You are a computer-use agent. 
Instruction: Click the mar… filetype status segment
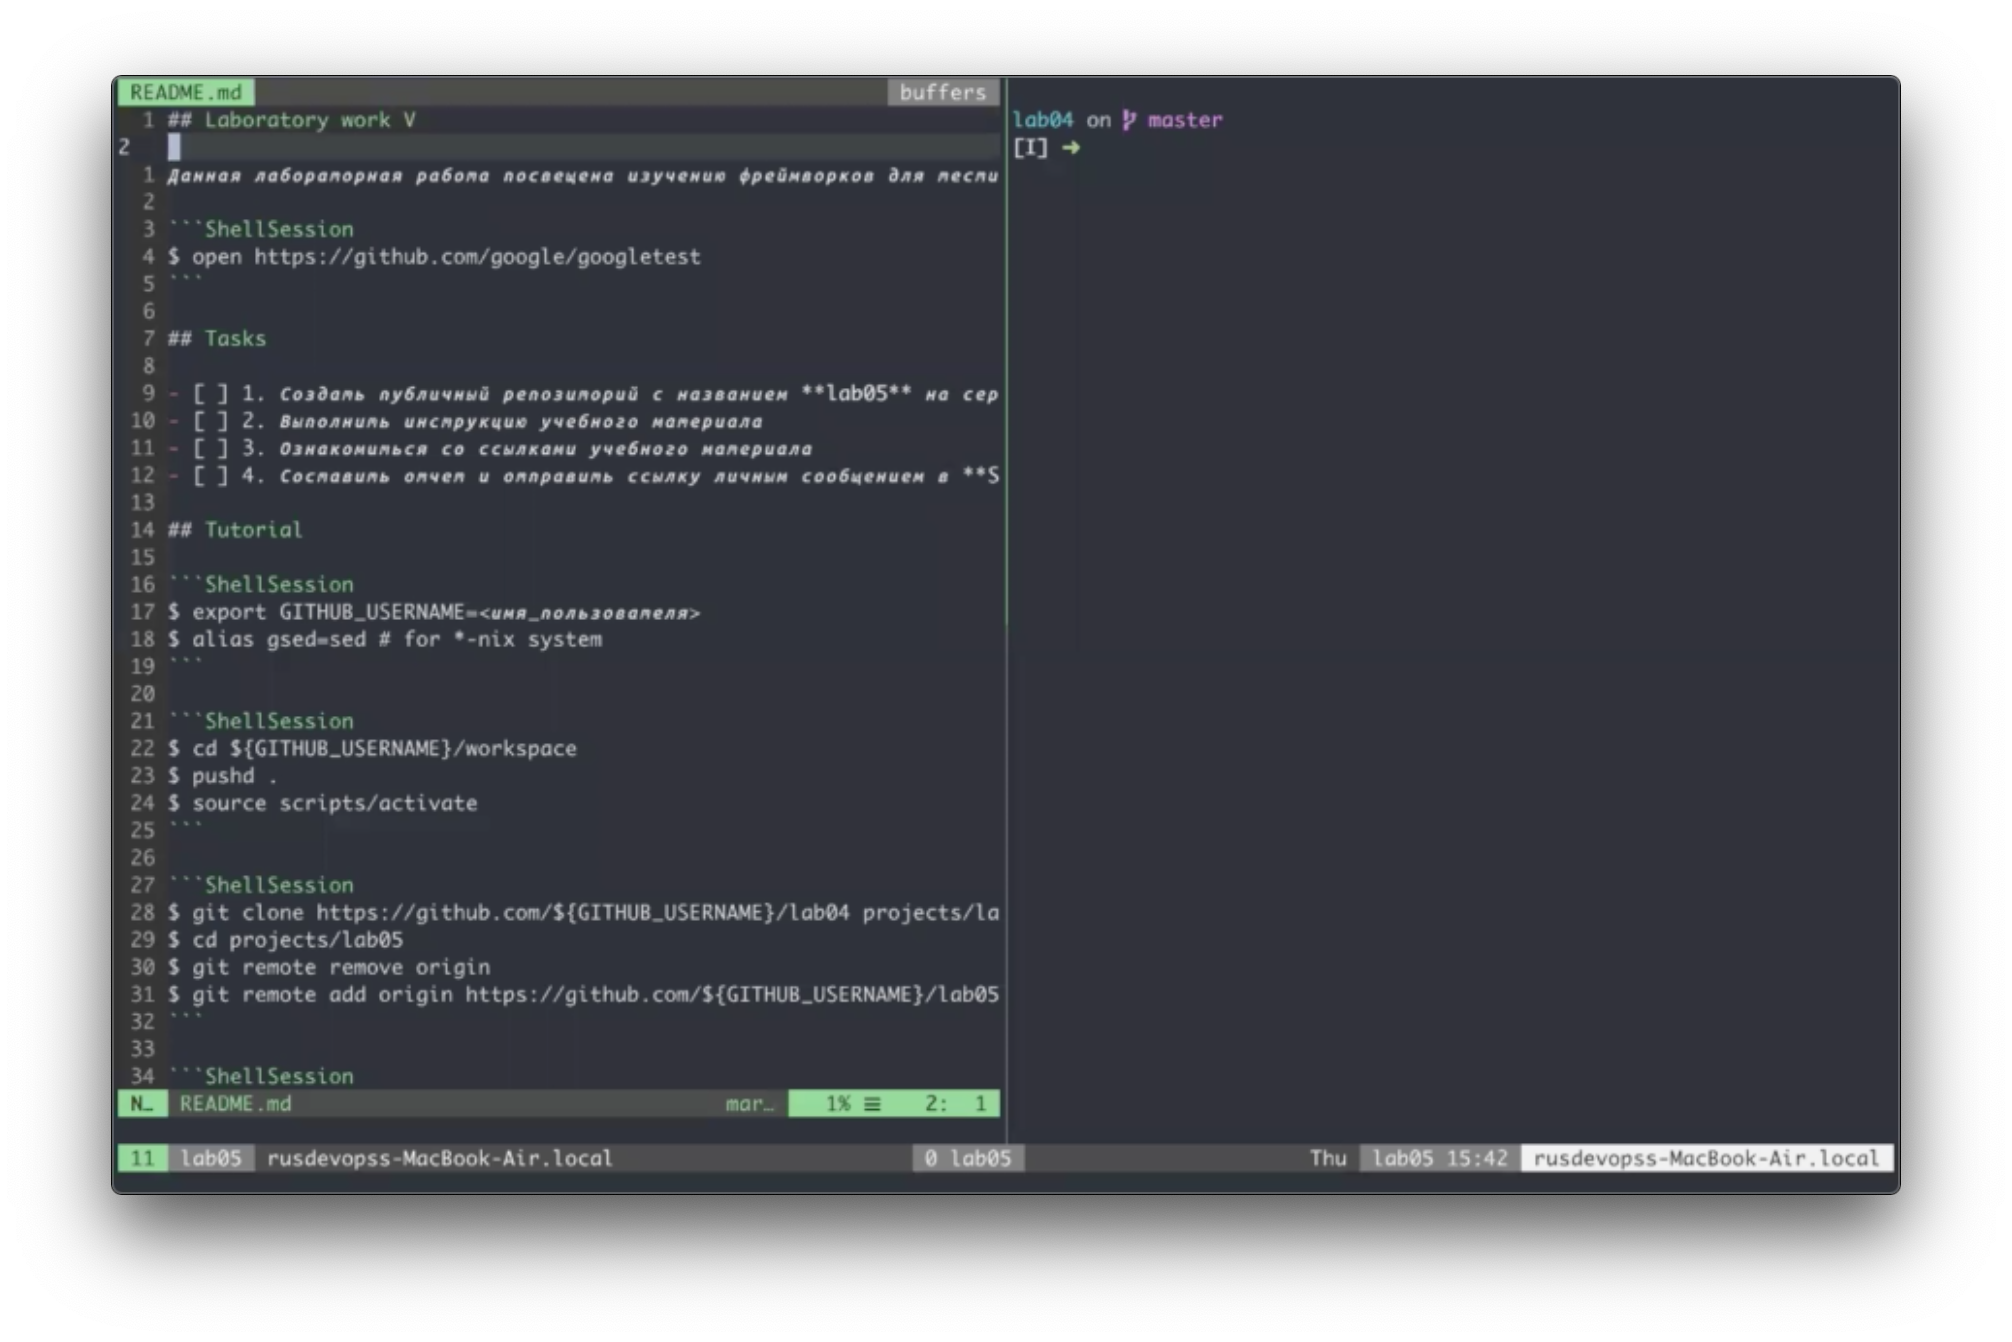(749, 1104)
